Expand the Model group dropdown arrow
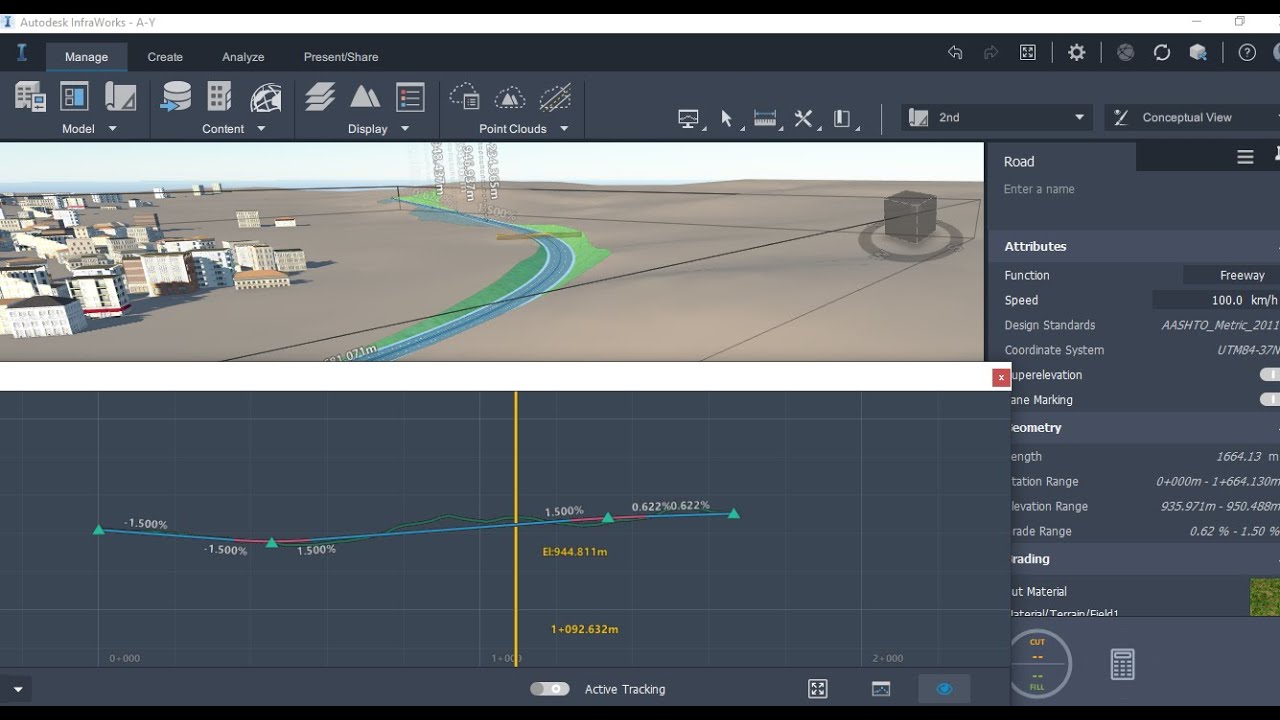The image size is (1280, 720). tap(112, 129)
